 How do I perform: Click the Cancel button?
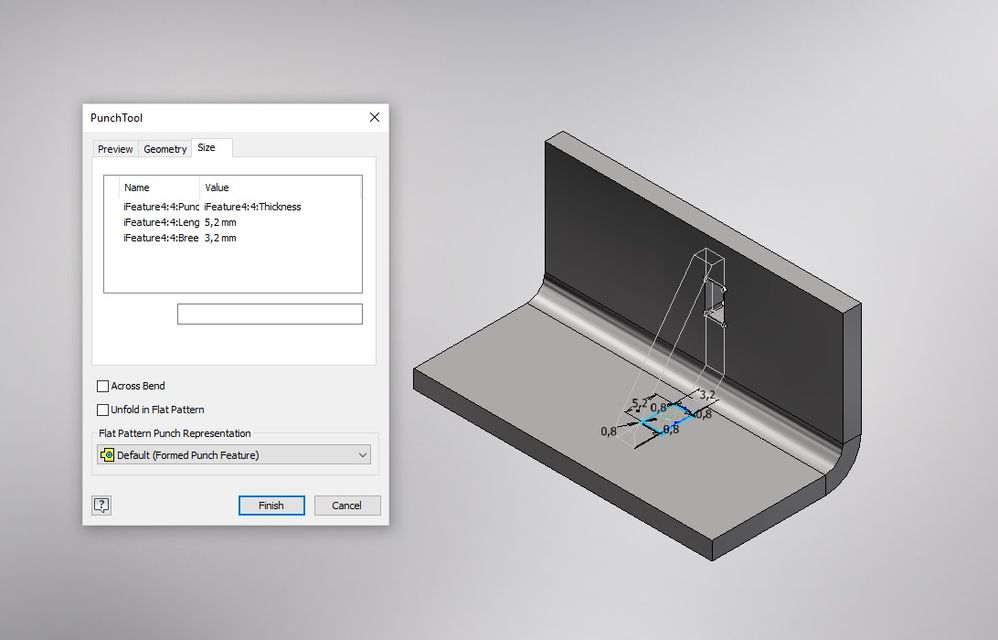[x=347, y=505]
